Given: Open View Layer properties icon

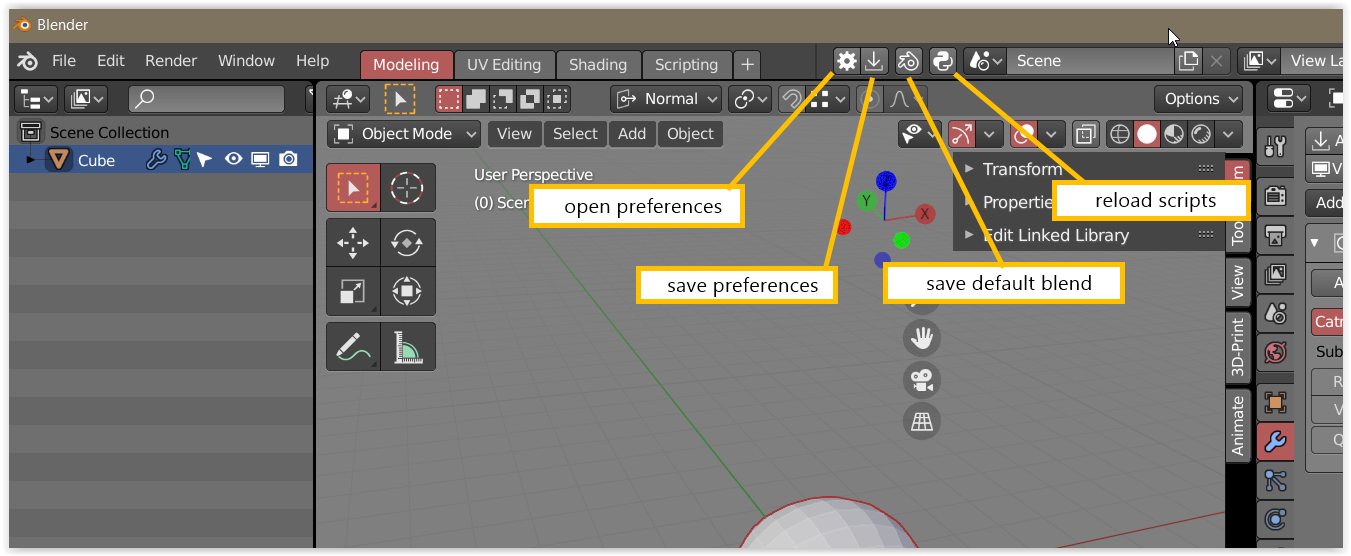Looking at the screenshot, I should tap(1275, 274).
